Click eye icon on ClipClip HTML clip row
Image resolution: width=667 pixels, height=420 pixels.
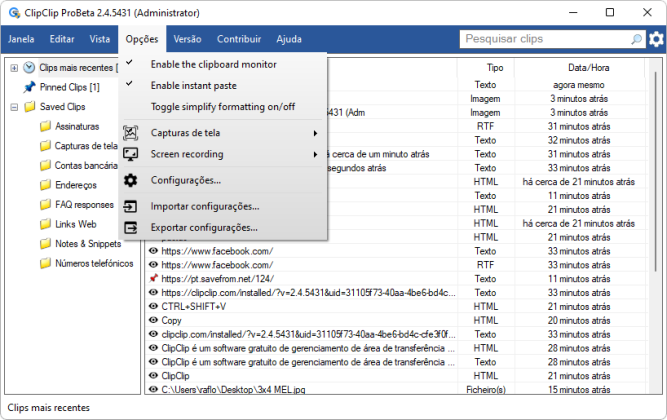click(153, 376)
